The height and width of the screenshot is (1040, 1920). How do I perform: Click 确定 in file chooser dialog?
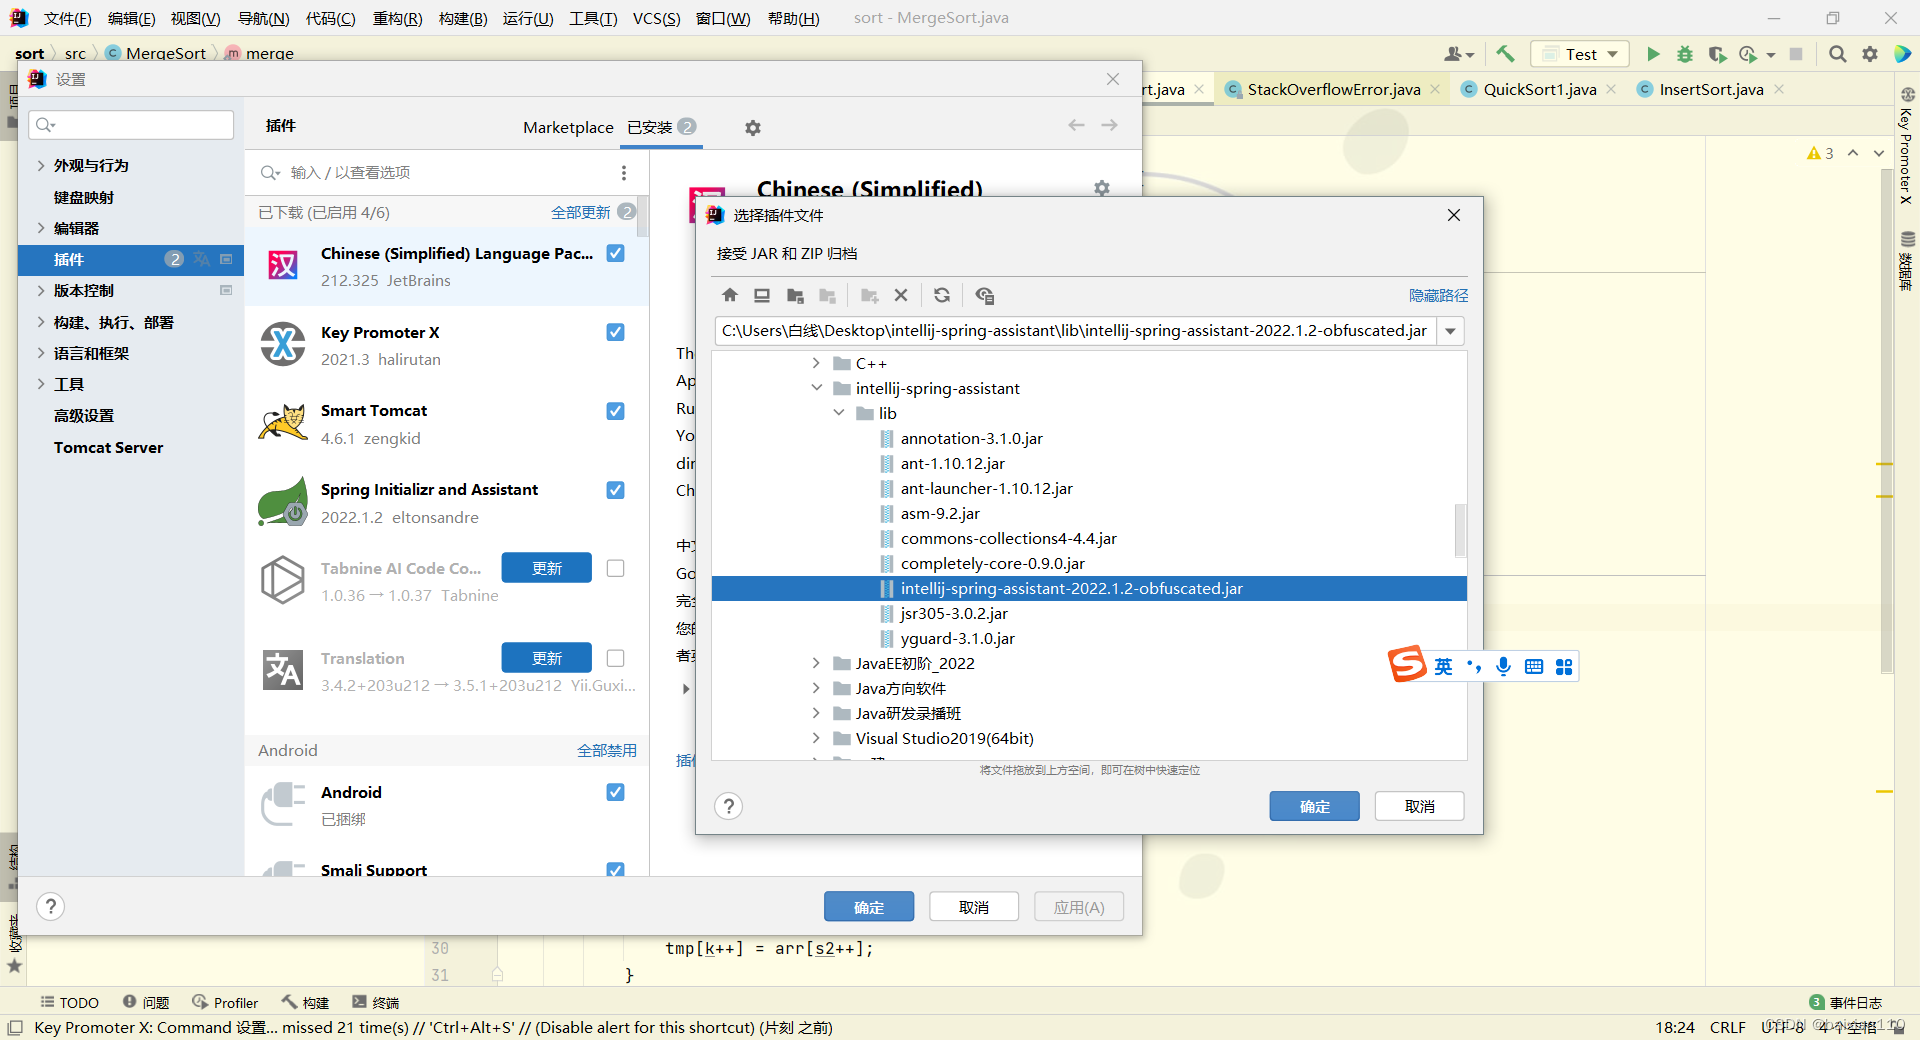1314,806
